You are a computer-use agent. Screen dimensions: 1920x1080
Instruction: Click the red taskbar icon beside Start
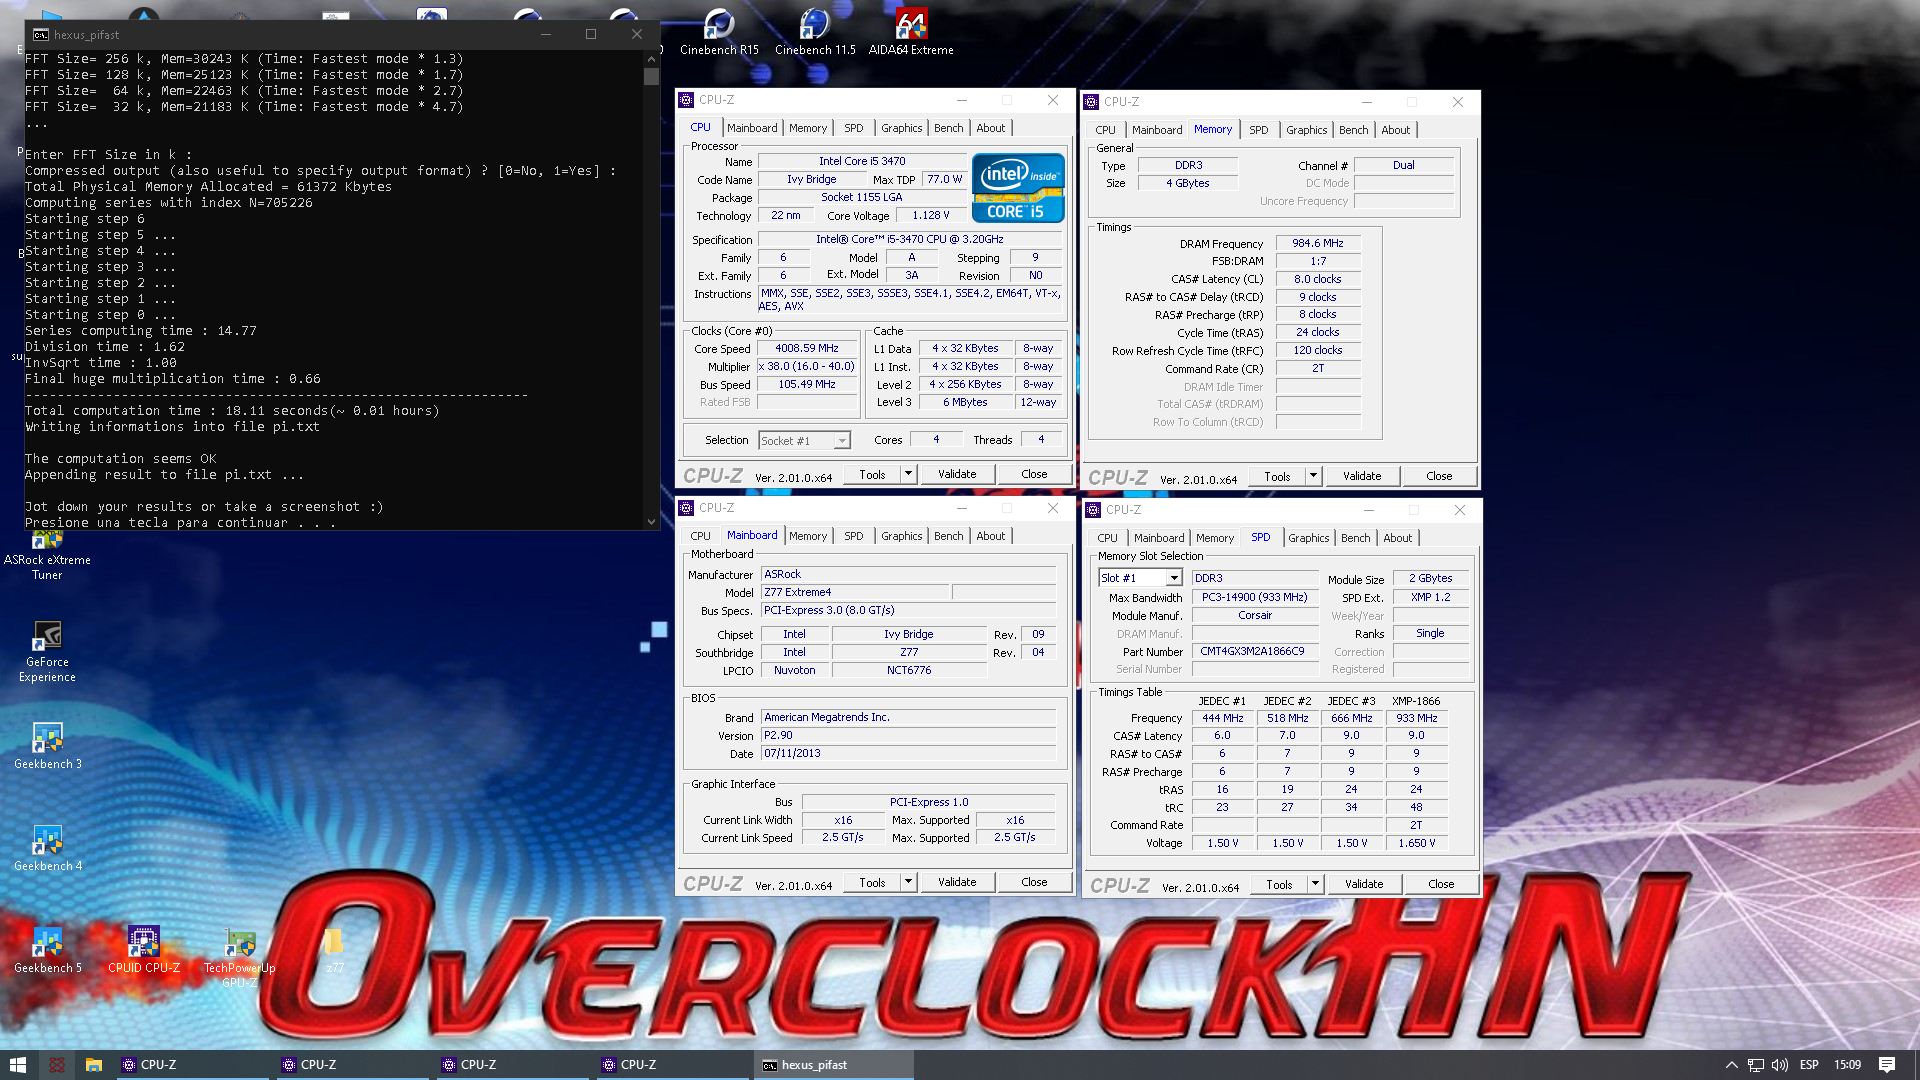coord(56,1065)
